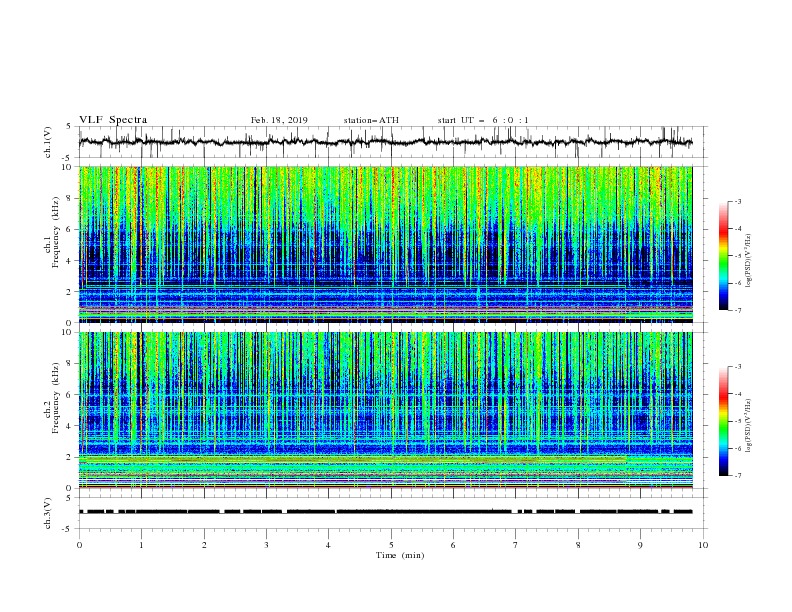Click "-3" on the ch.1 color bar
This screenshot has width=792, height=612.
[737, 201]
